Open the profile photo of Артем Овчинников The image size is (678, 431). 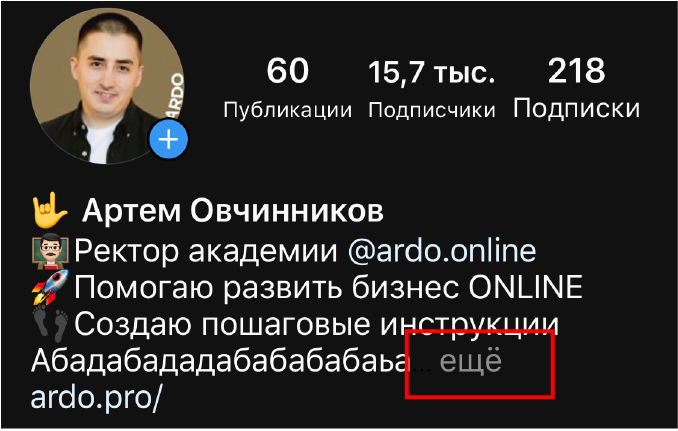tap(107, 86)
